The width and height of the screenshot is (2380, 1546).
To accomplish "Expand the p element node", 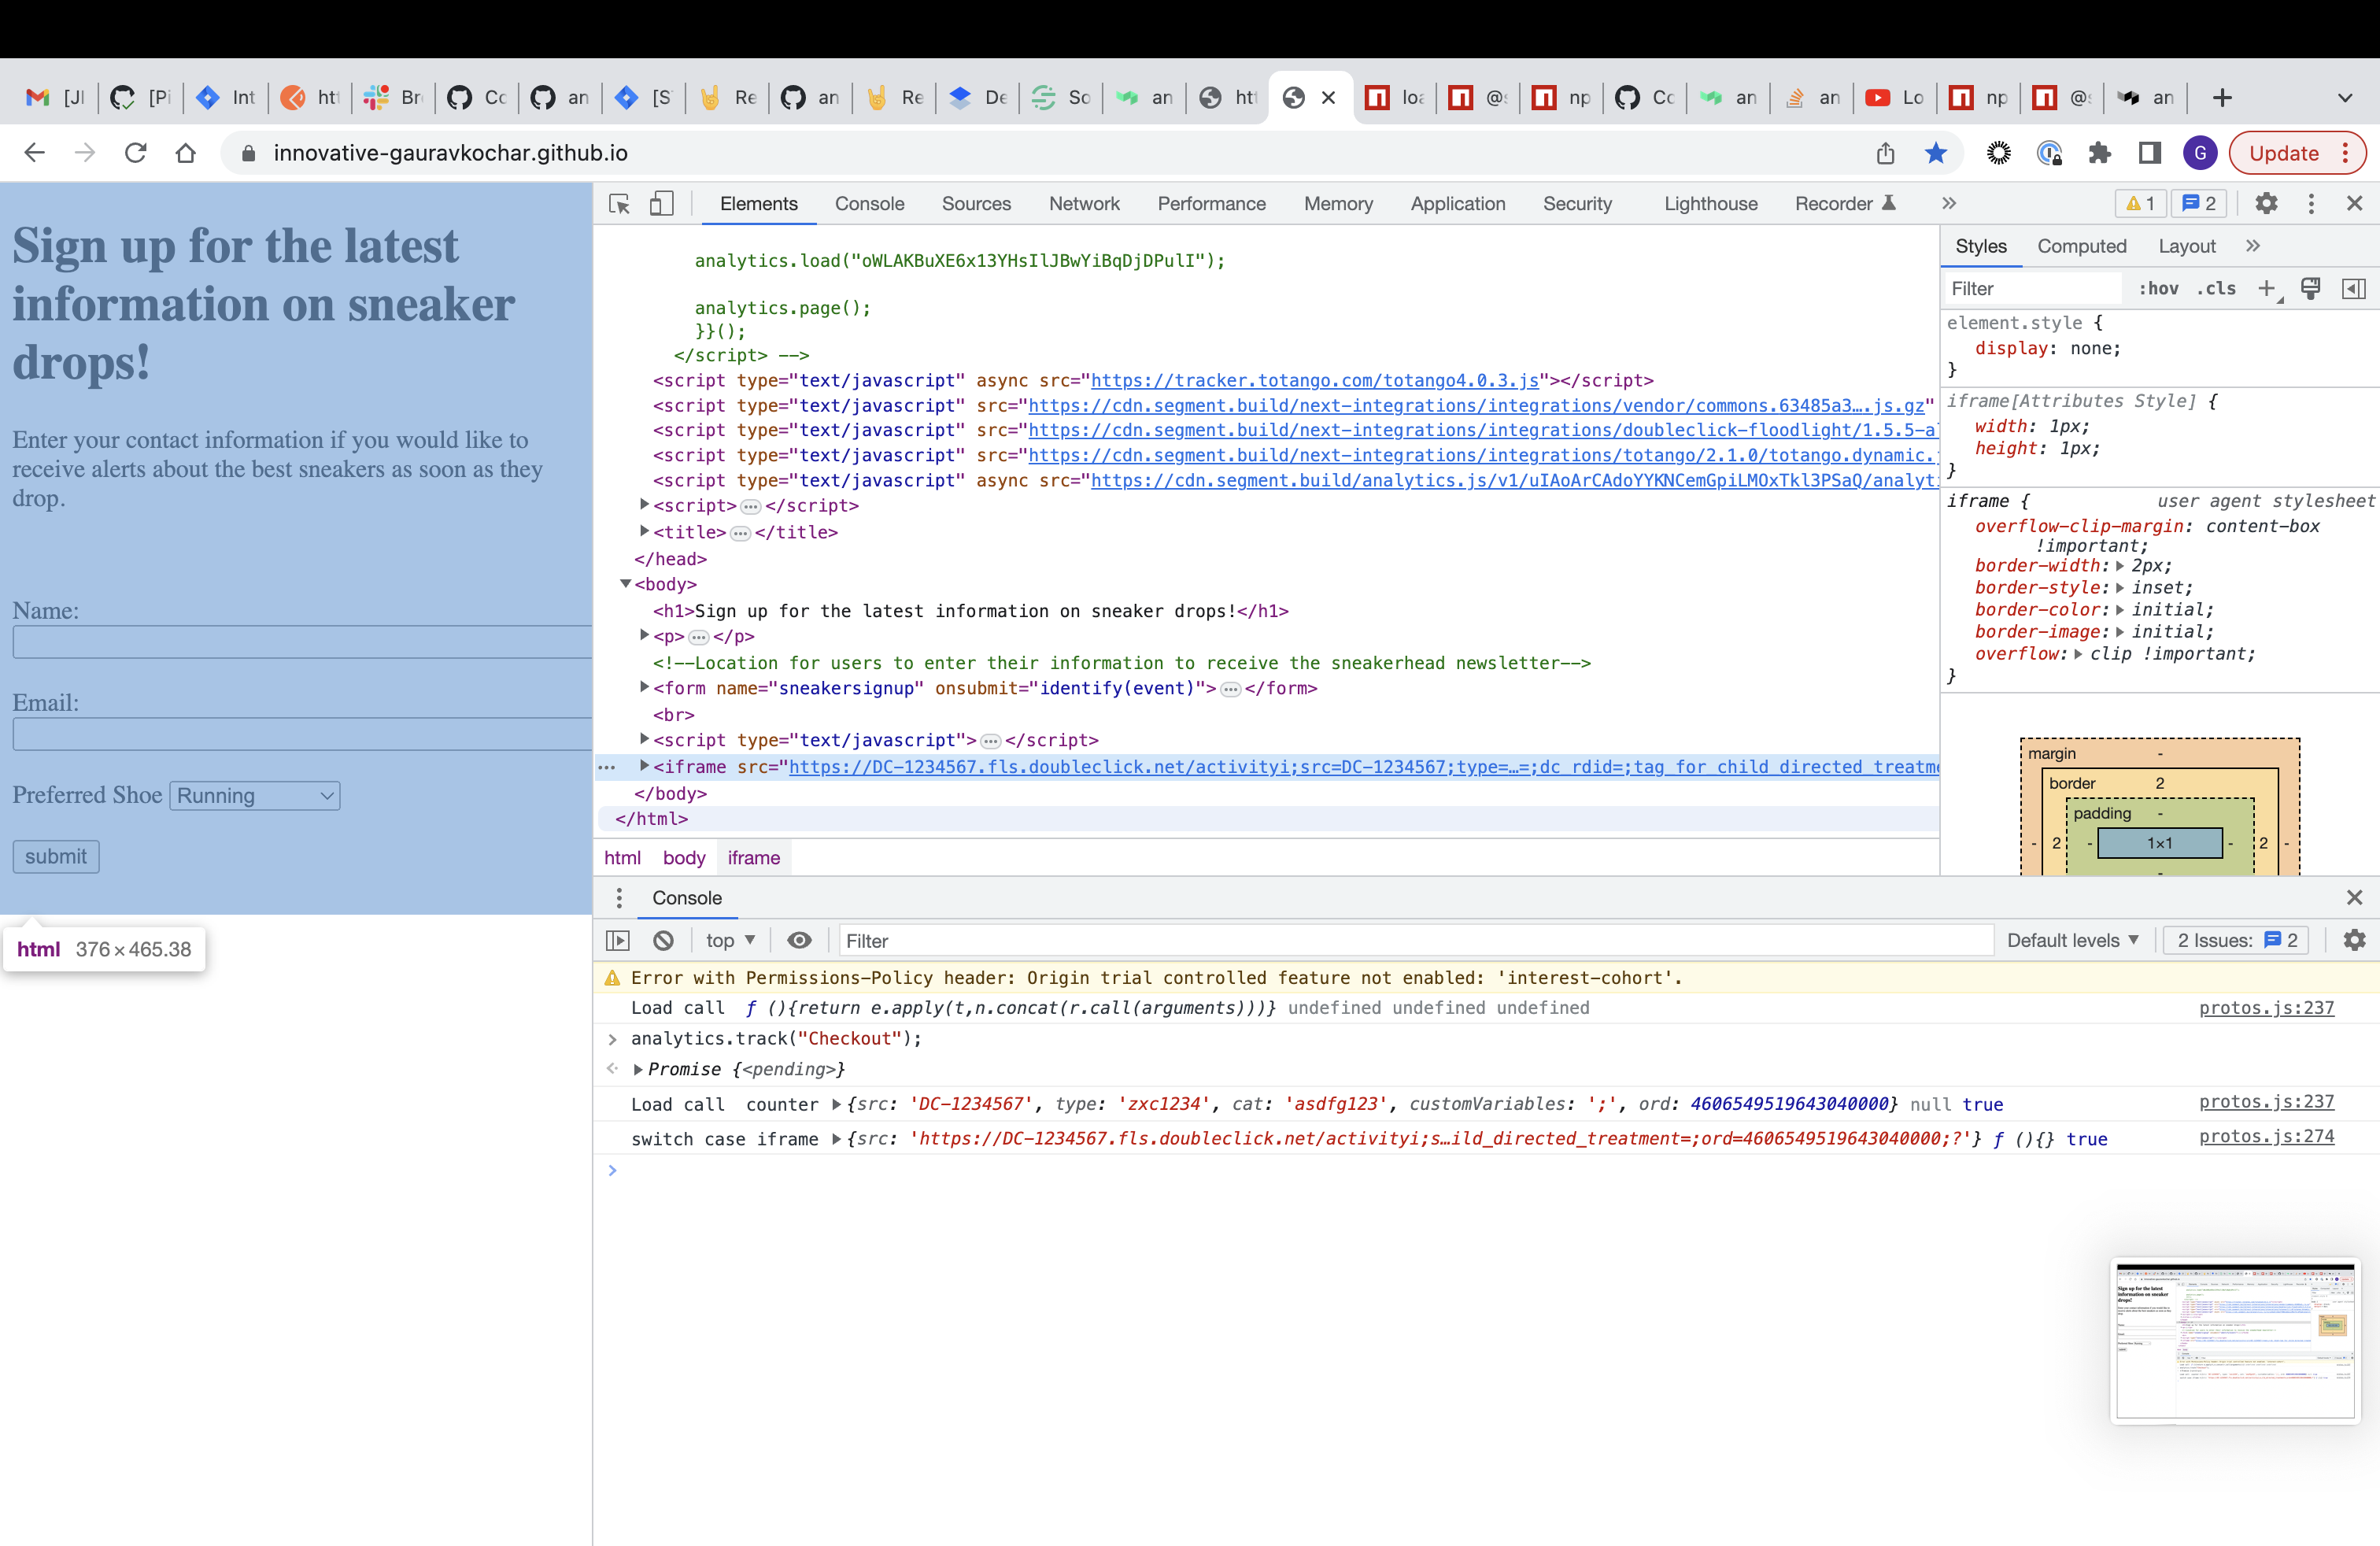I will tap(645, 635).
